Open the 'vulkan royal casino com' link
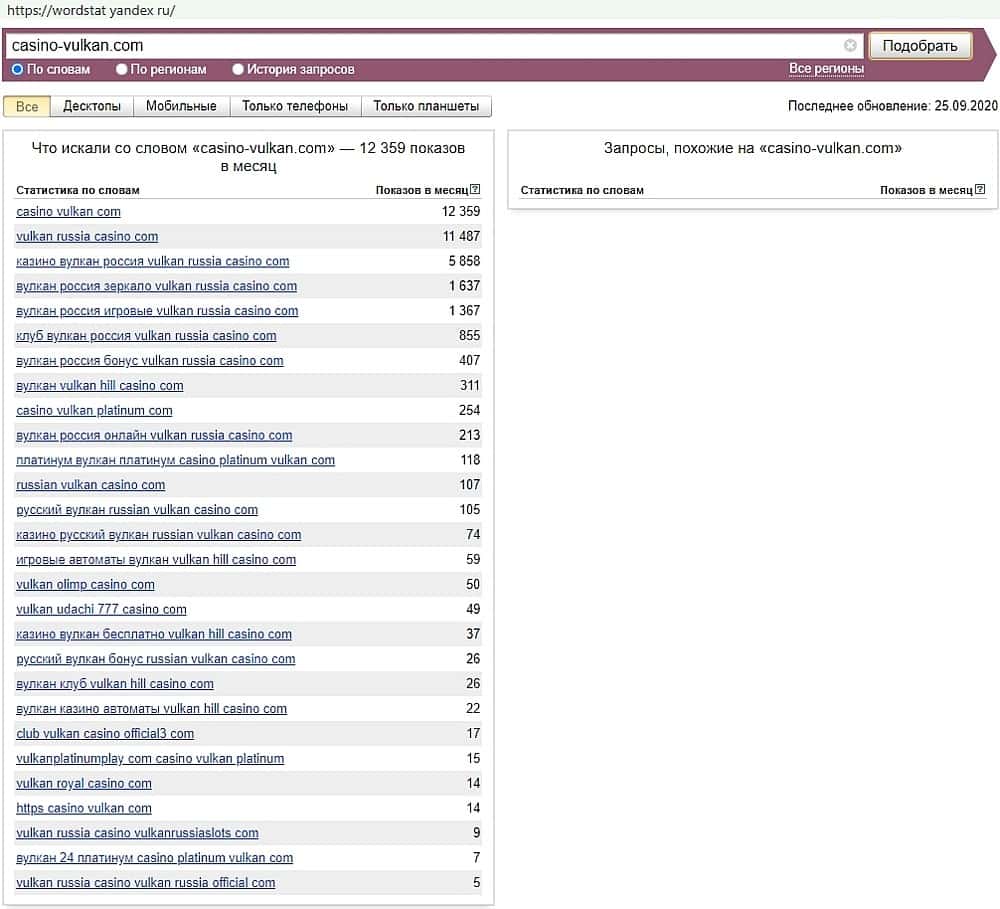1000x909 pixels. click(84, 783)
